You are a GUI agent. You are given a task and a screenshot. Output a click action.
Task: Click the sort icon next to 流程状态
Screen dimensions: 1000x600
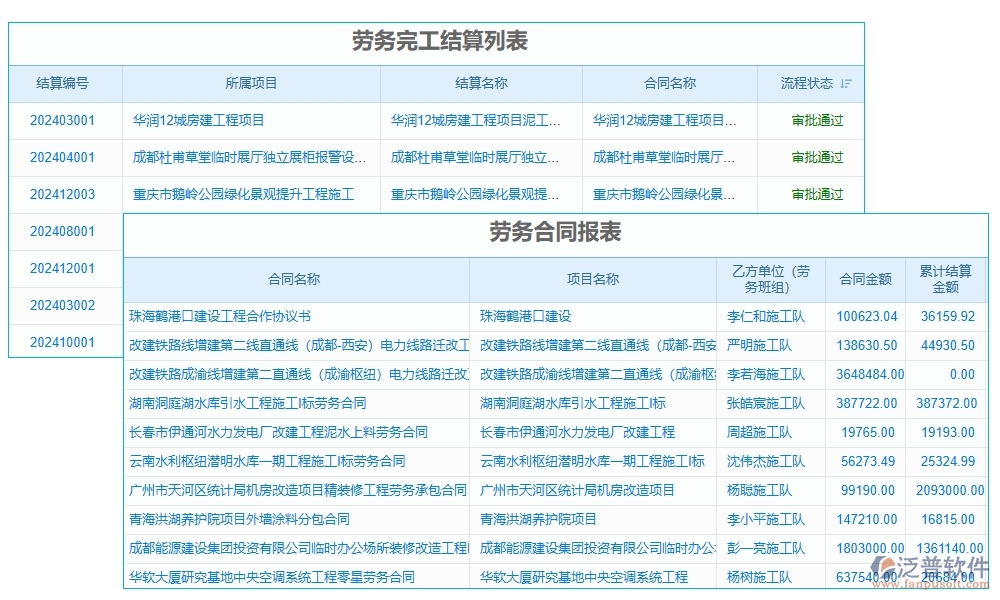[x=846, y=83]
